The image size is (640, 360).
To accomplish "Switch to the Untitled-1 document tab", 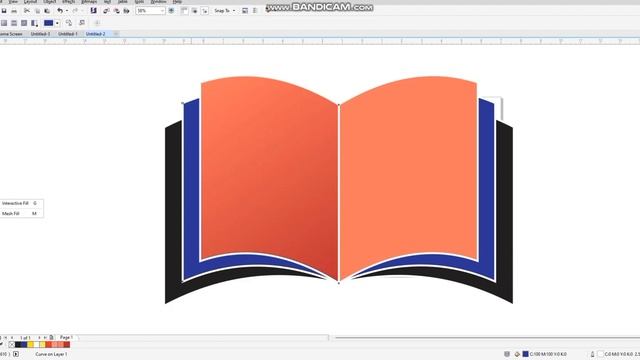I will coord(68,34).
